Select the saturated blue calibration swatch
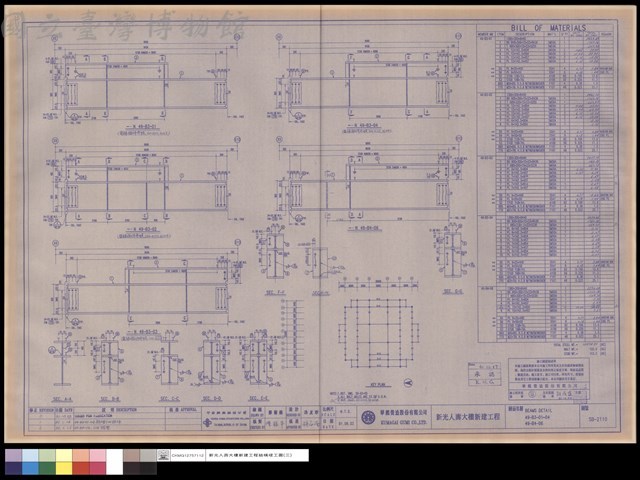Image resolution: width=640 pixels, height=480 pixels. tap(30, 468)
